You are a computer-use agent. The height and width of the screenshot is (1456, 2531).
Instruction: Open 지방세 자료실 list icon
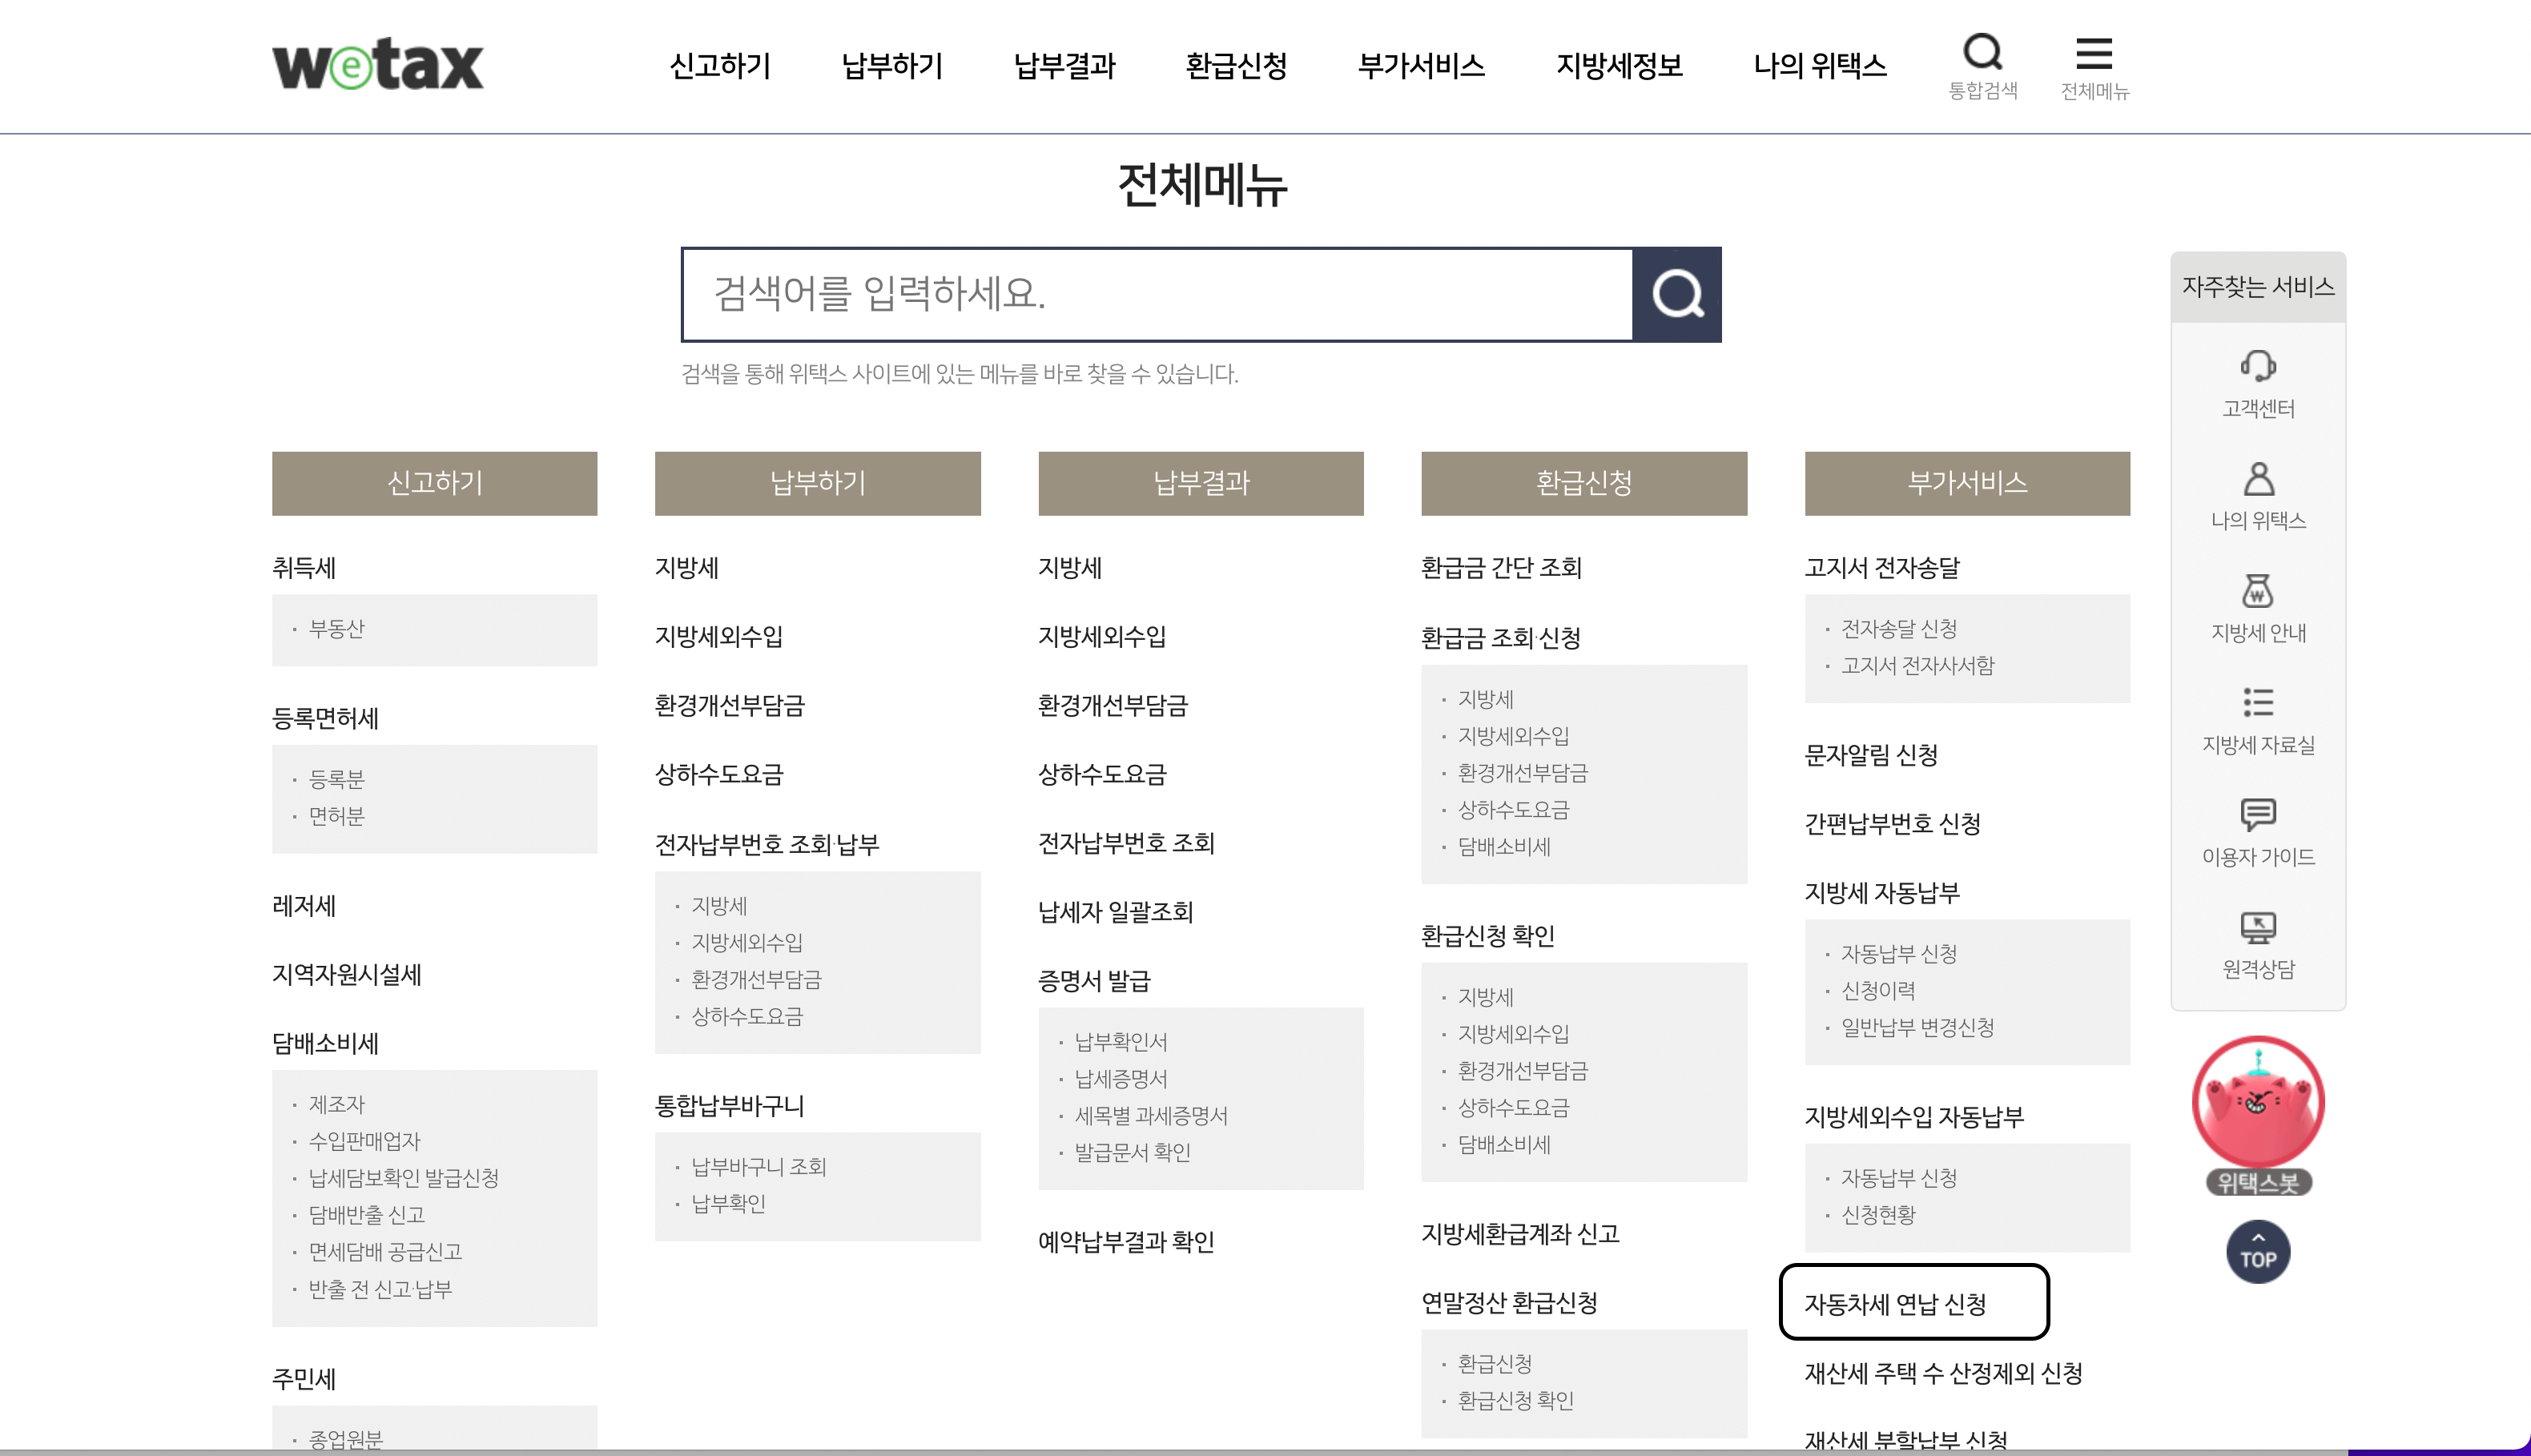(x=2257, y=703)
